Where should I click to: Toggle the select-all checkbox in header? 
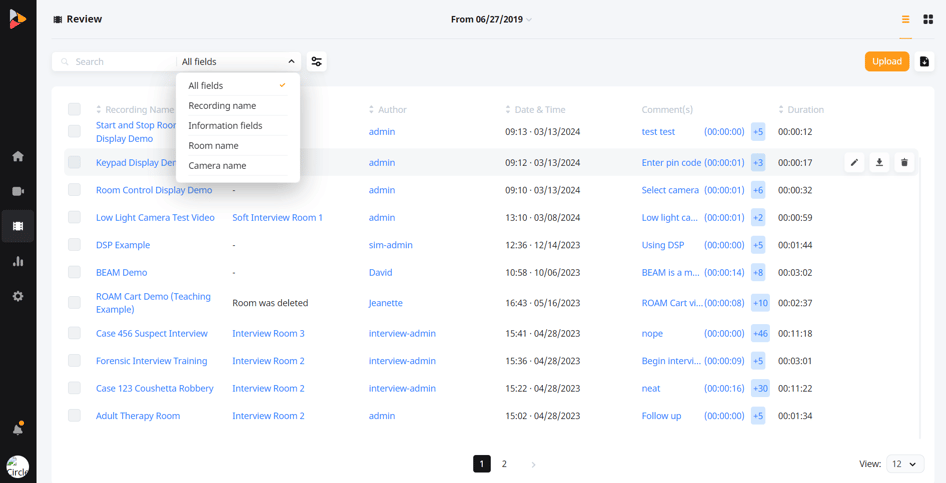[74, 109]
